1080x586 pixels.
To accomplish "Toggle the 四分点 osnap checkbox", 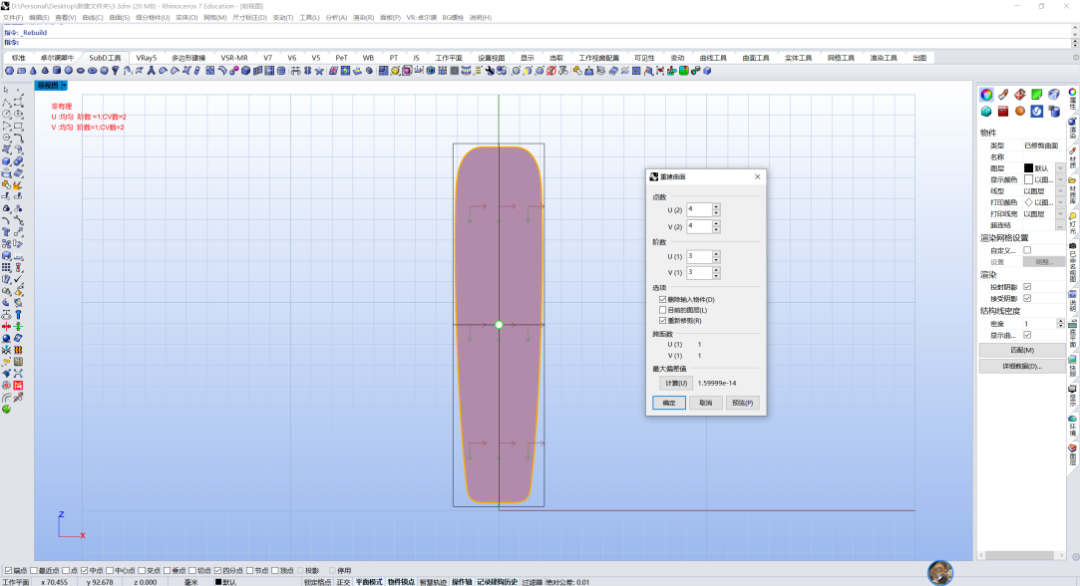I will (x=218, y=571).
